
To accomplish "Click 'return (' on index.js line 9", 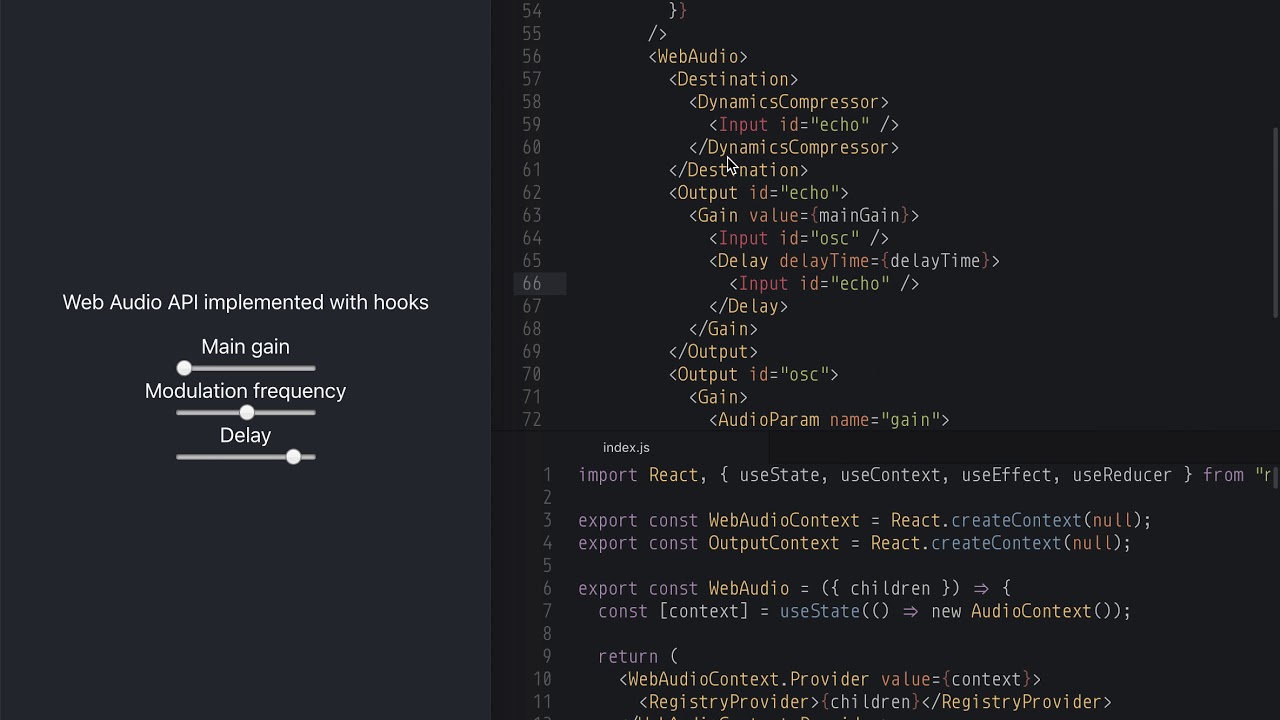I will pos(638,657).
